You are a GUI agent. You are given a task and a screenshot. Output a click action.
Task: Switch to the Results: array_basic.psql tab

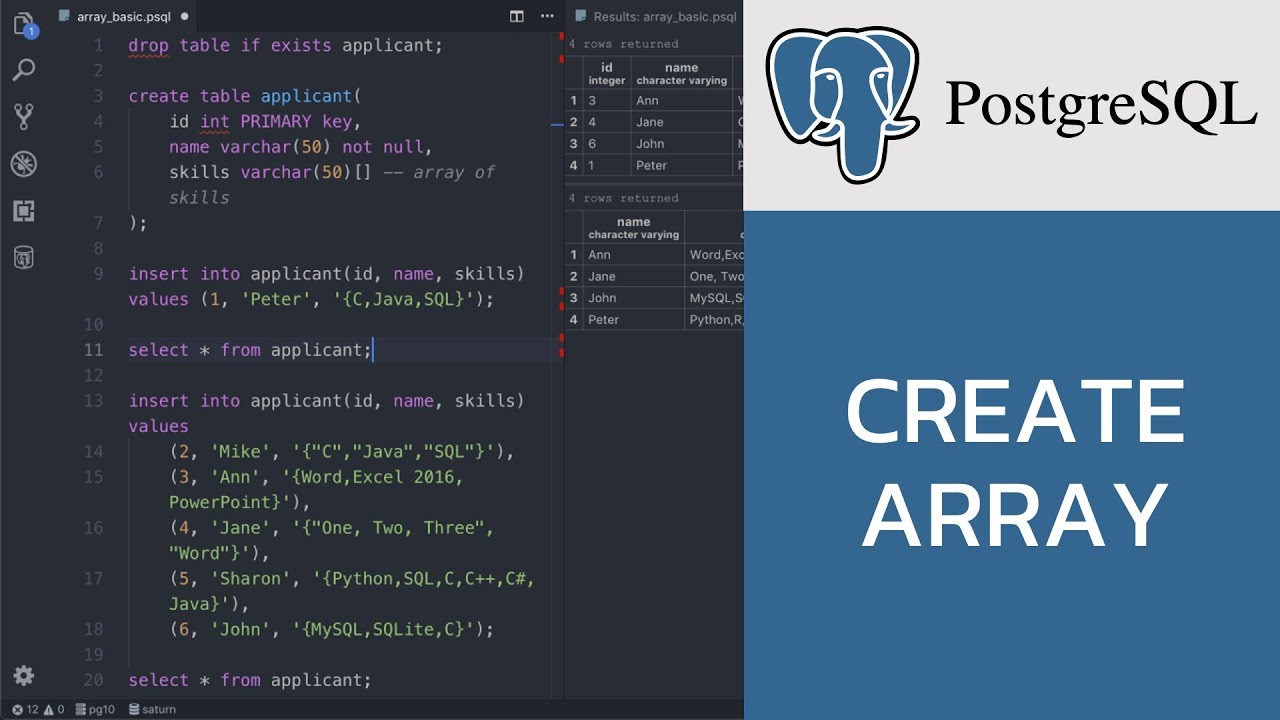(x=655, y=17)
